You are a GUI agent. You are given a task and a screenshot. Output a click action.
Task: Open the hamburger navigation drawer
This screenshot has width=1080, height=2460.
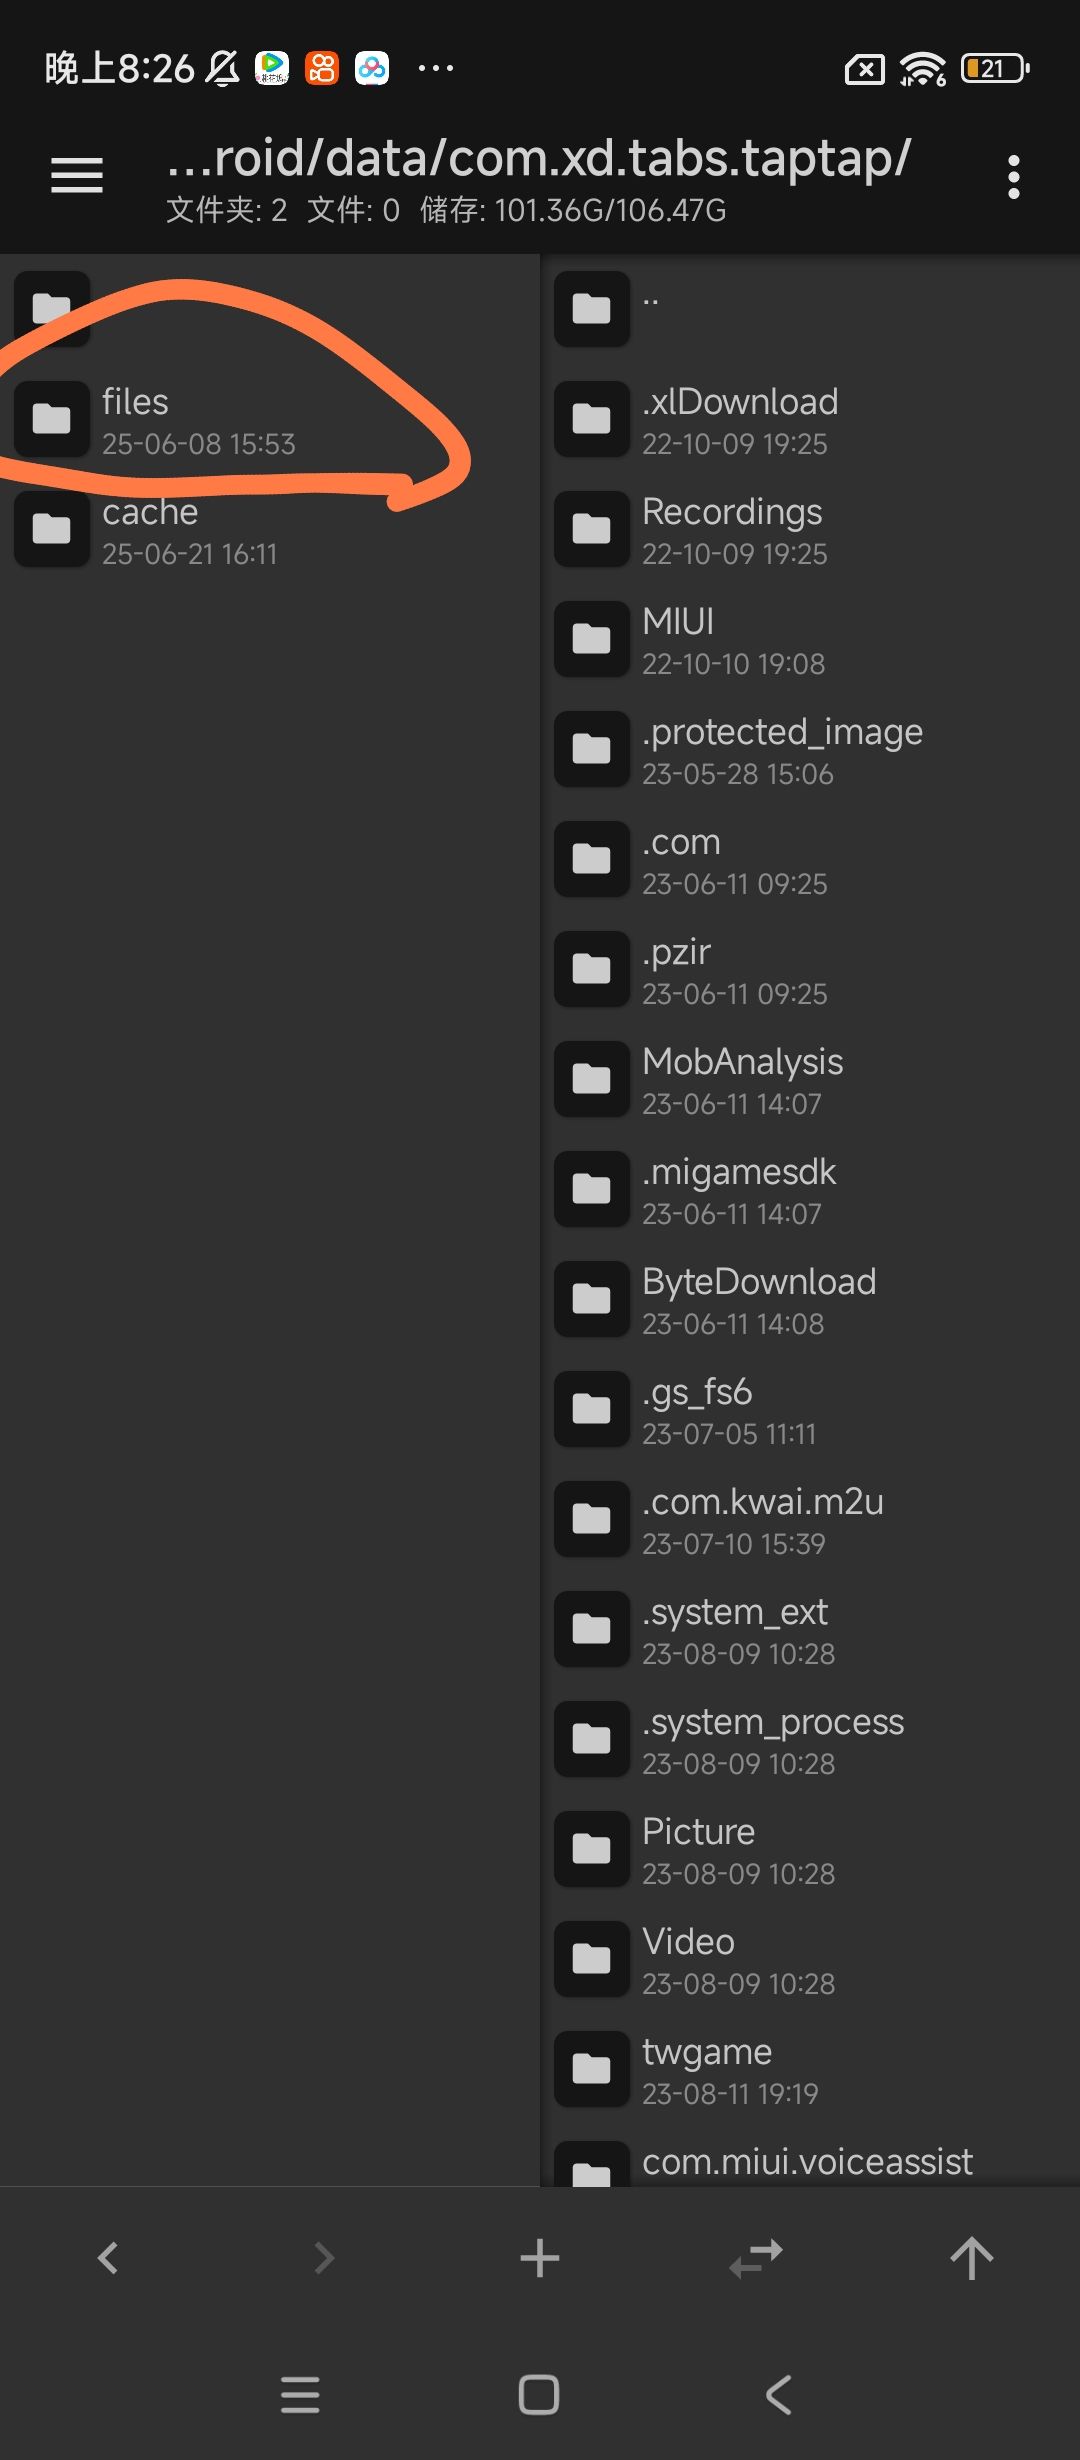(77, 176)
